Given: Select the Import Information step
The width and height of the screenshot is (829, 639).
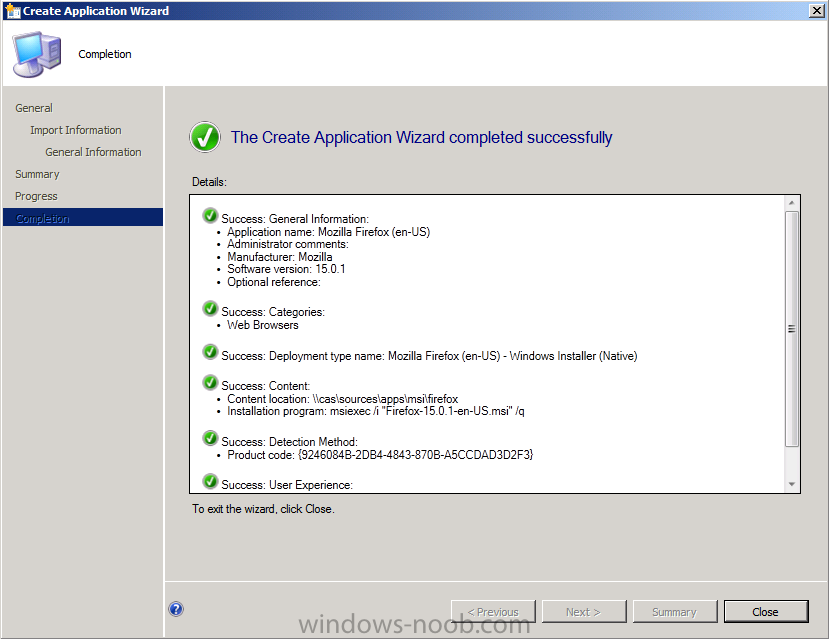Looking at the screenshot, I should click(x=76, y=130).
